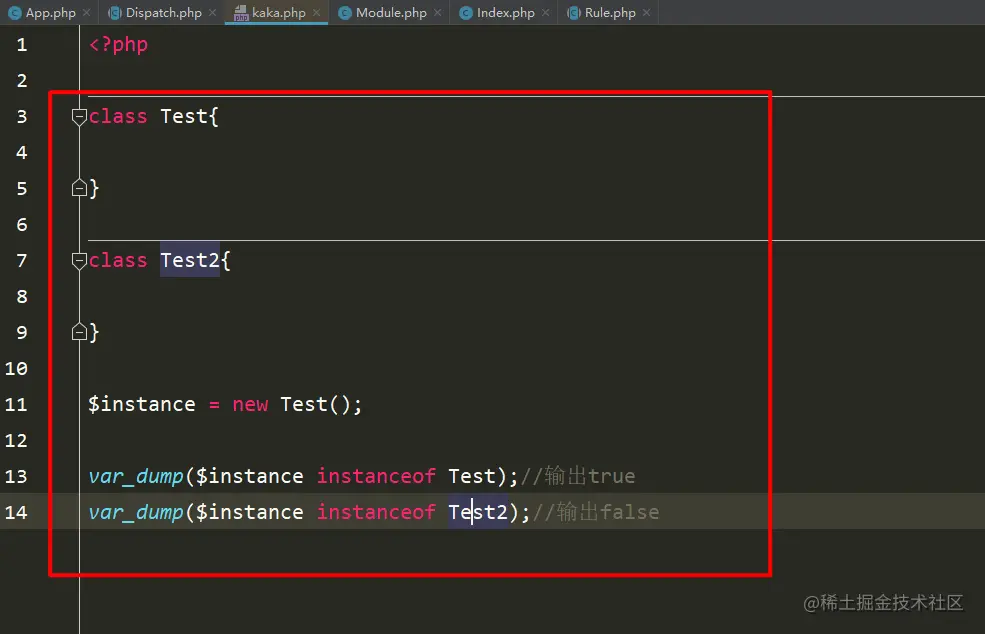The image size is (985, 634).
Task: Collapse the class Test fold marker
Action: [x=79, y=117]
